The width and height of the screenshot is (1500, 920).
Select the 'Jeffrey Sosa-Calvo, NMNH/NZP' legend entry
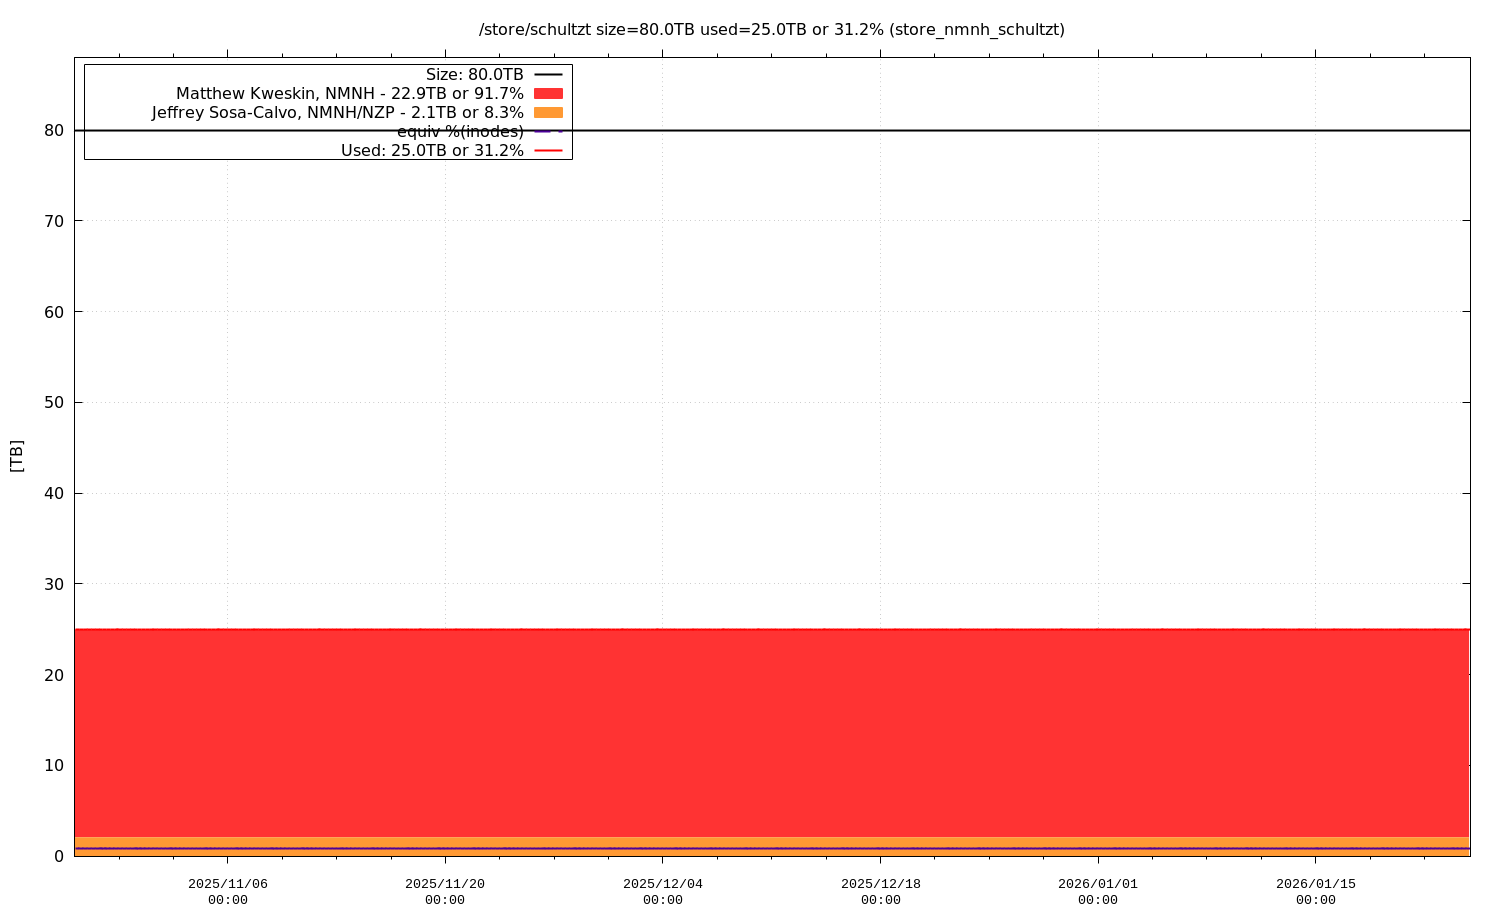pos(337,112)
